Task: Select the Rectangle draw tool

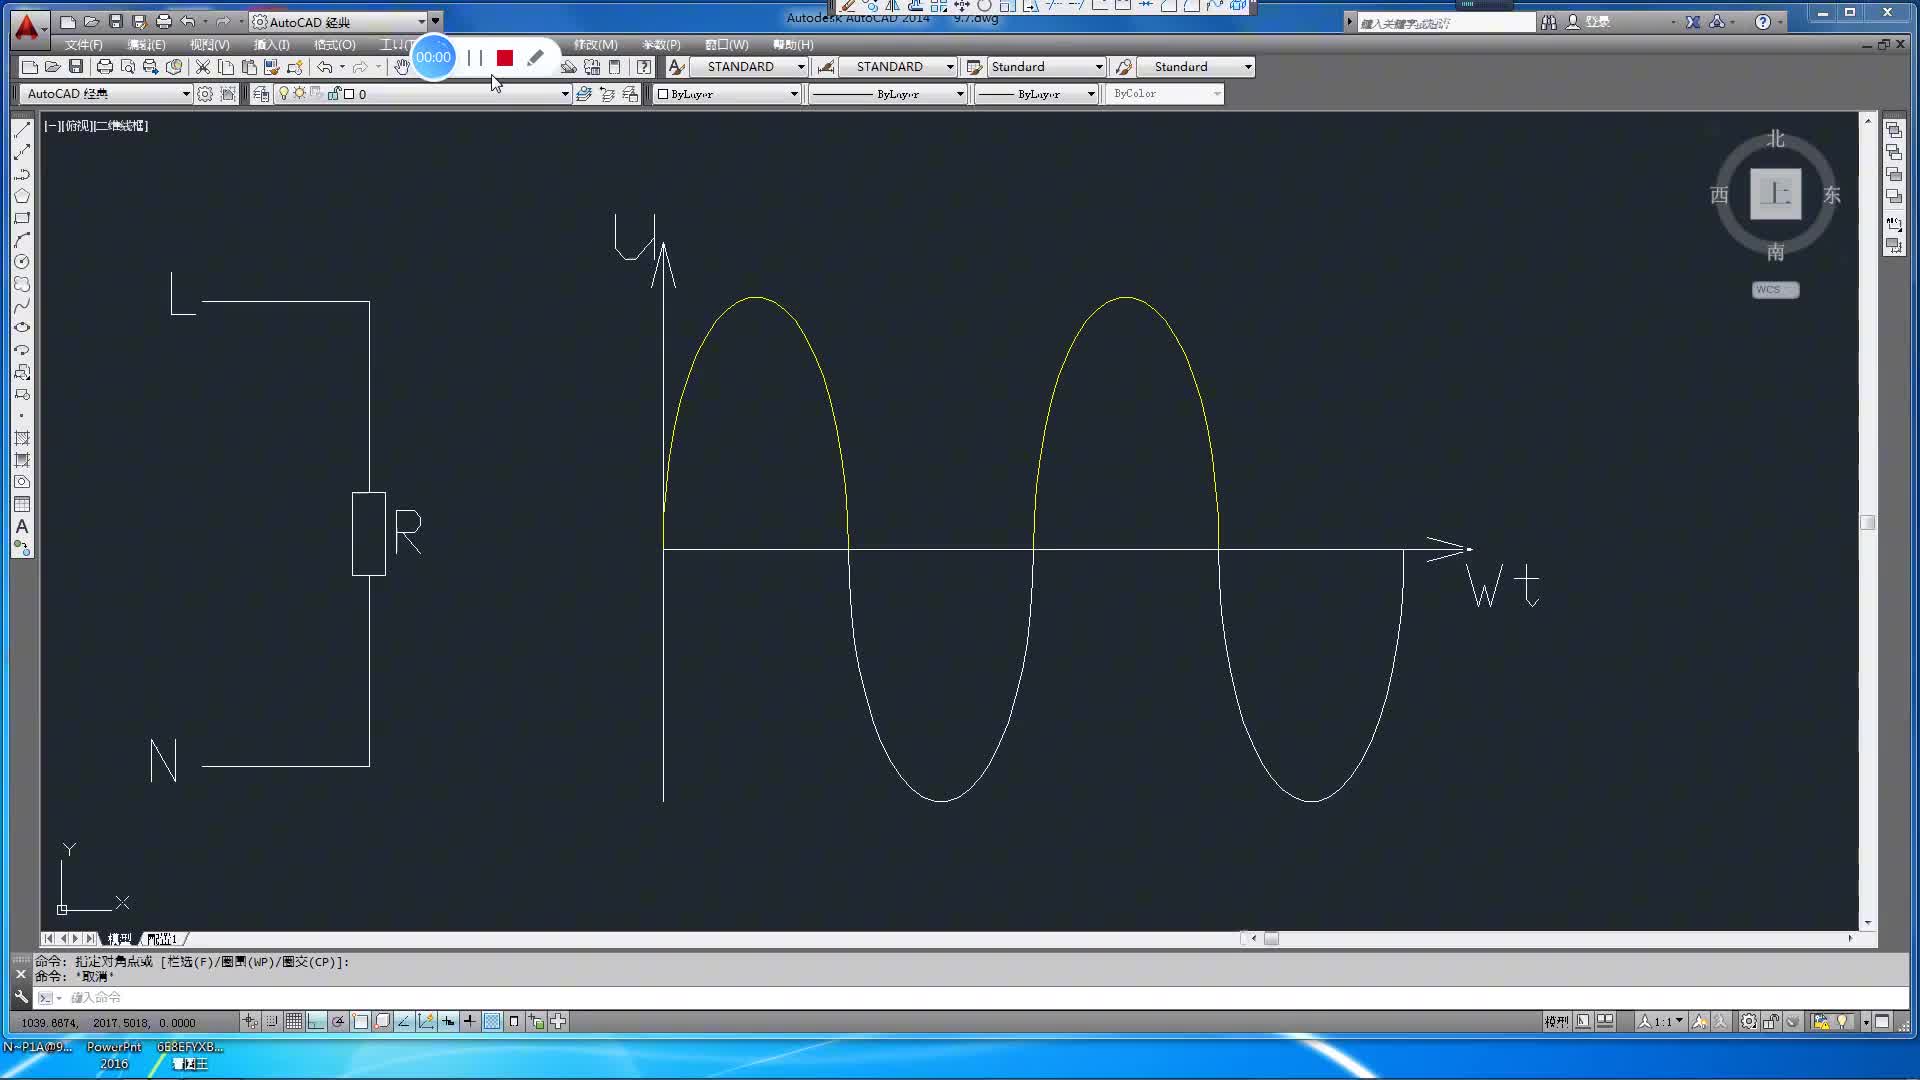Action: (x=22, y=218)
